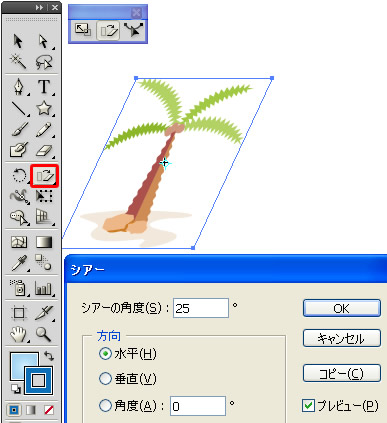Image resolution: width=387 pixels, height=423 pixels.
Task: Select the 垂直(V) vertical radio button
Action: (105, 379)
